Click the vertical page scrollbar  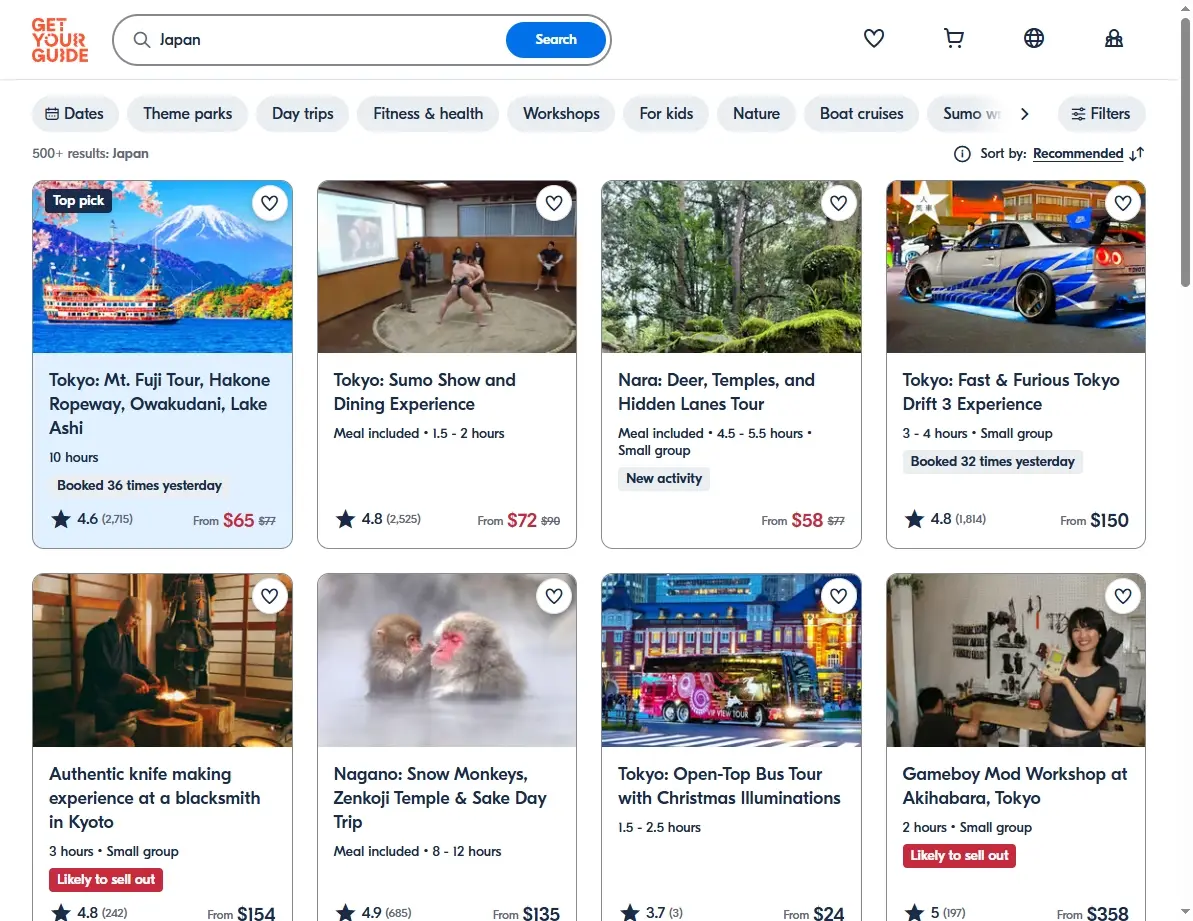(x=1185, y=152)
